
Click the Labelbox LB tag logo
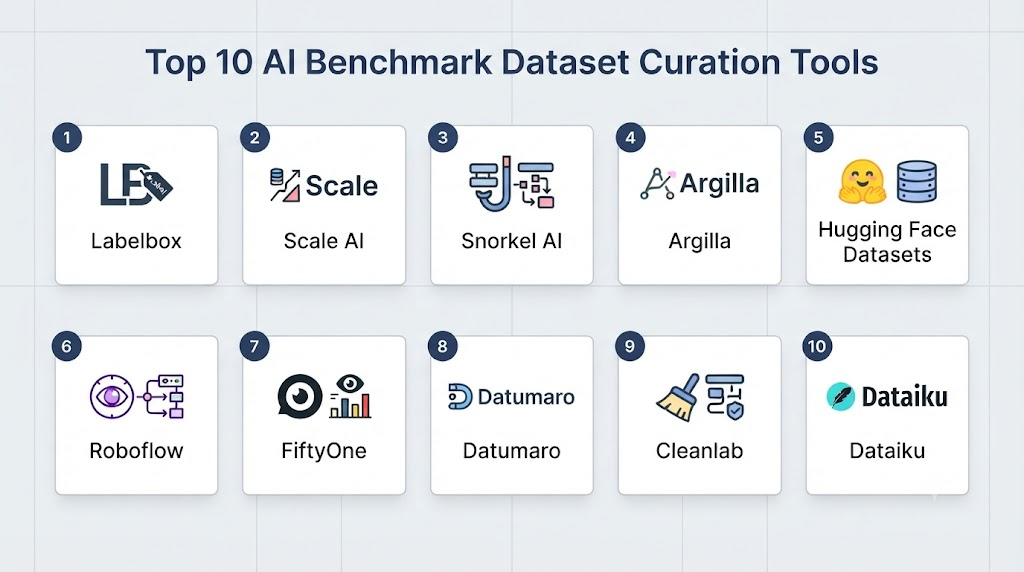136,185
